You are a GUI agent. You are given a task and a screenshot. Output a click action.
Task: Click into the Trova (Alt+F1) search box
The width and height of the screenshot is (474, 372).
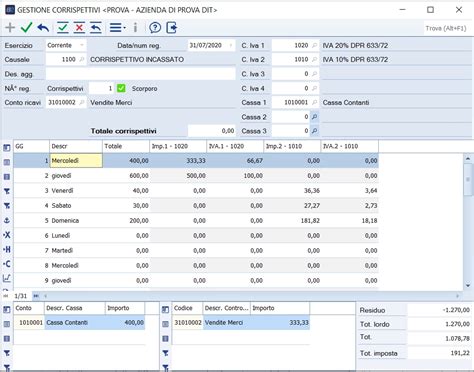pyautogui.click(x=447, y=28)
